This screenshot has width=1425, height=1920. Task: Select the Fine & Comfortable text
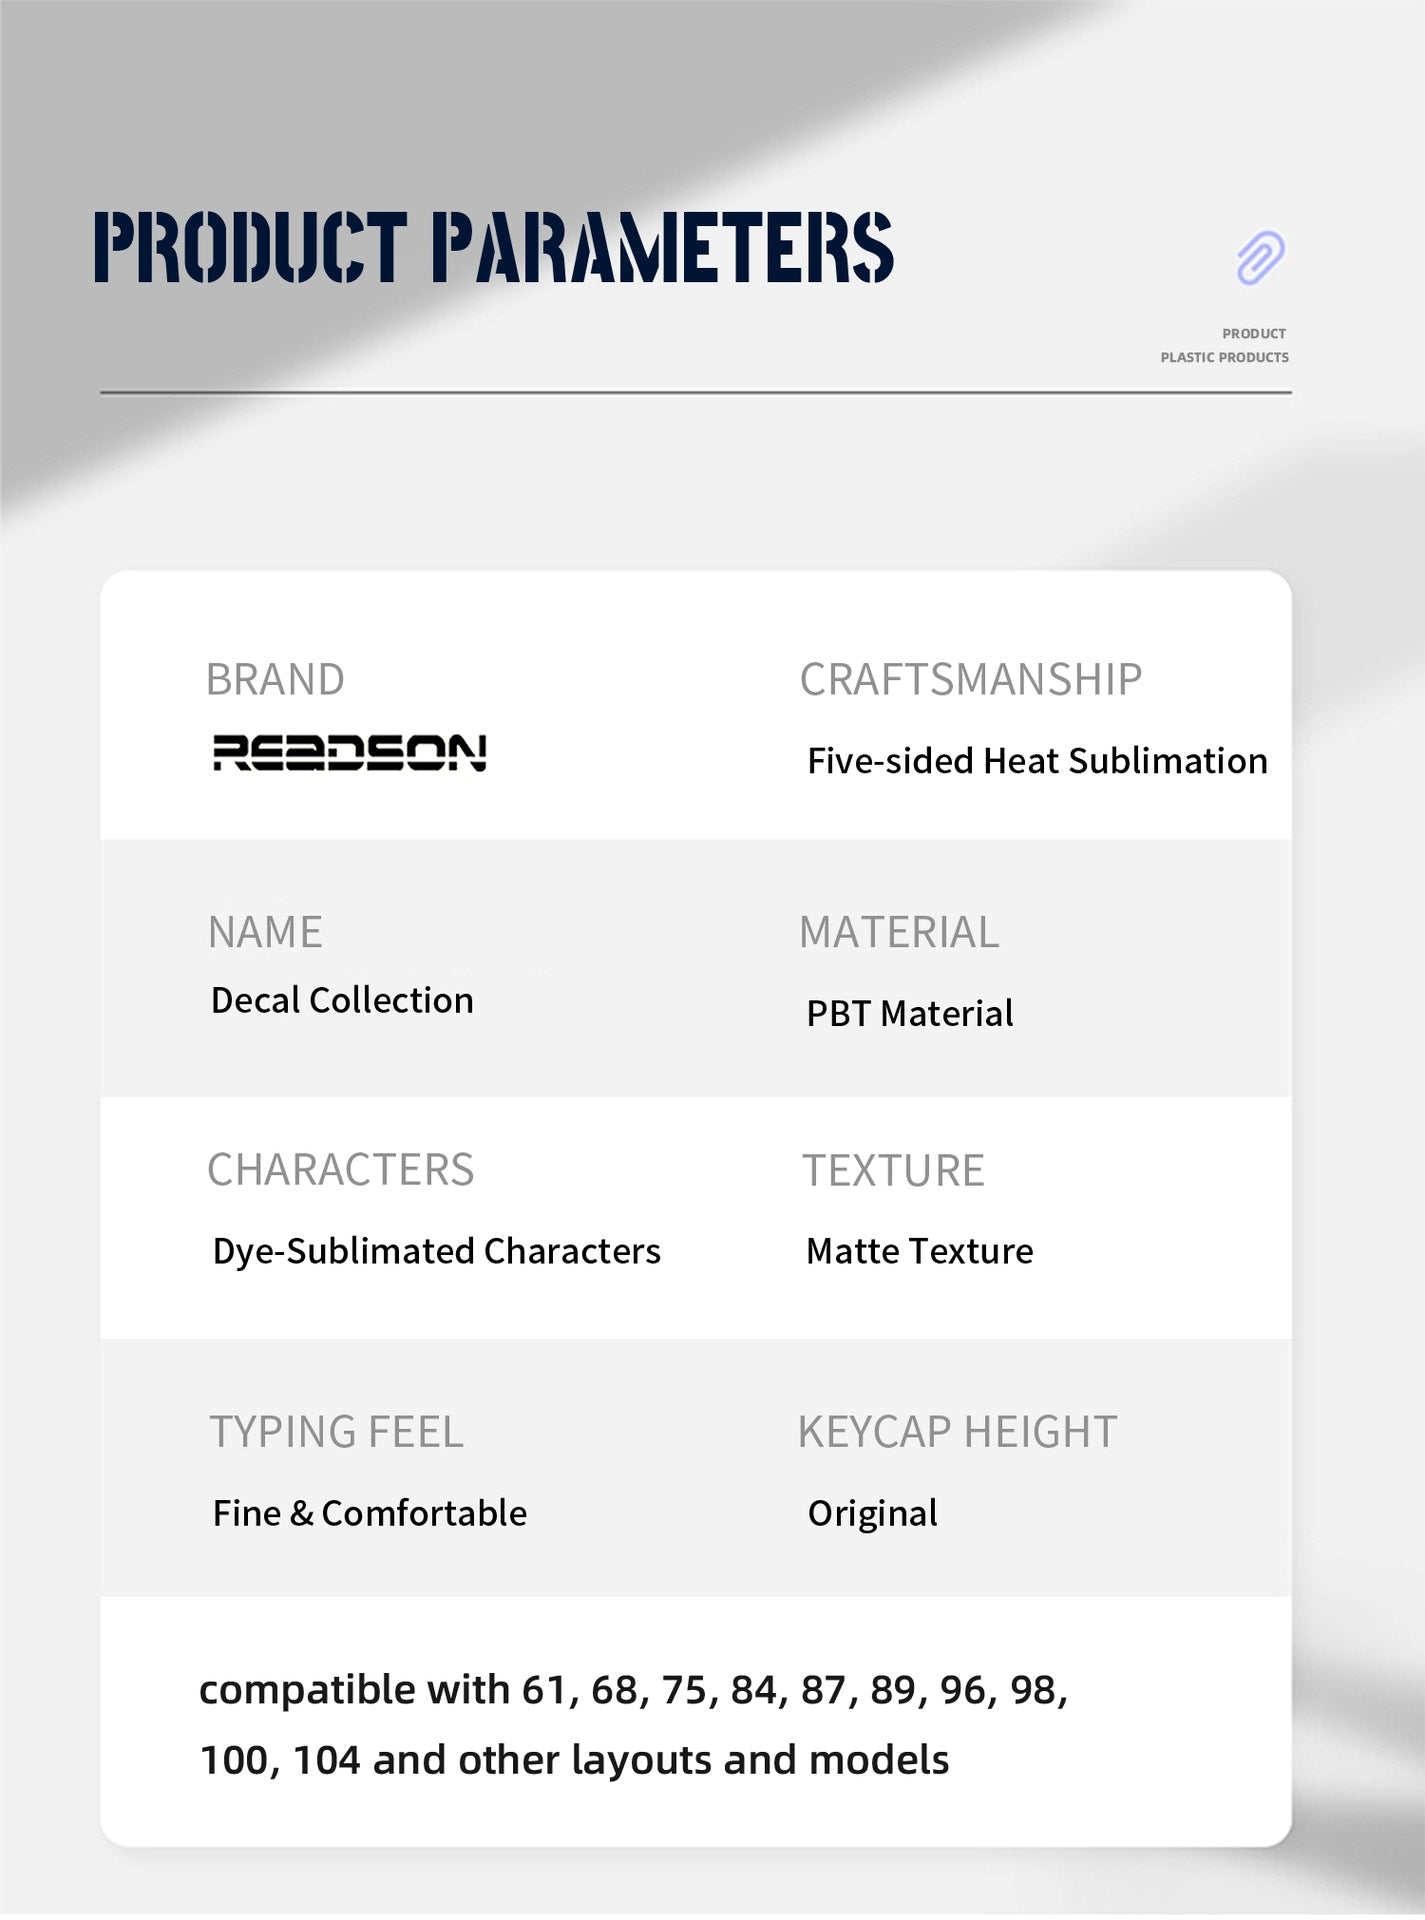pyautogui.click(x=369, y=1513)
